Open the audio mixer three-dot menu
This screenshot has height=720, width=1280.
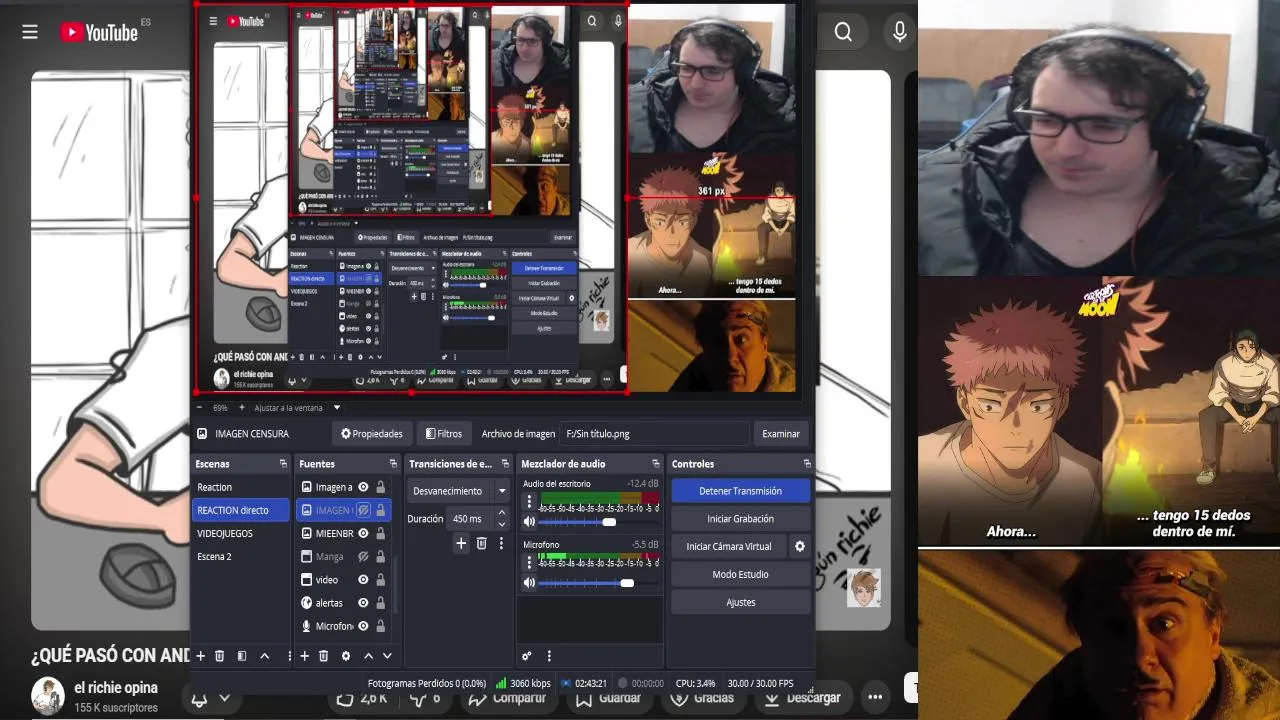pyautogui.click(x=548, y=656)
